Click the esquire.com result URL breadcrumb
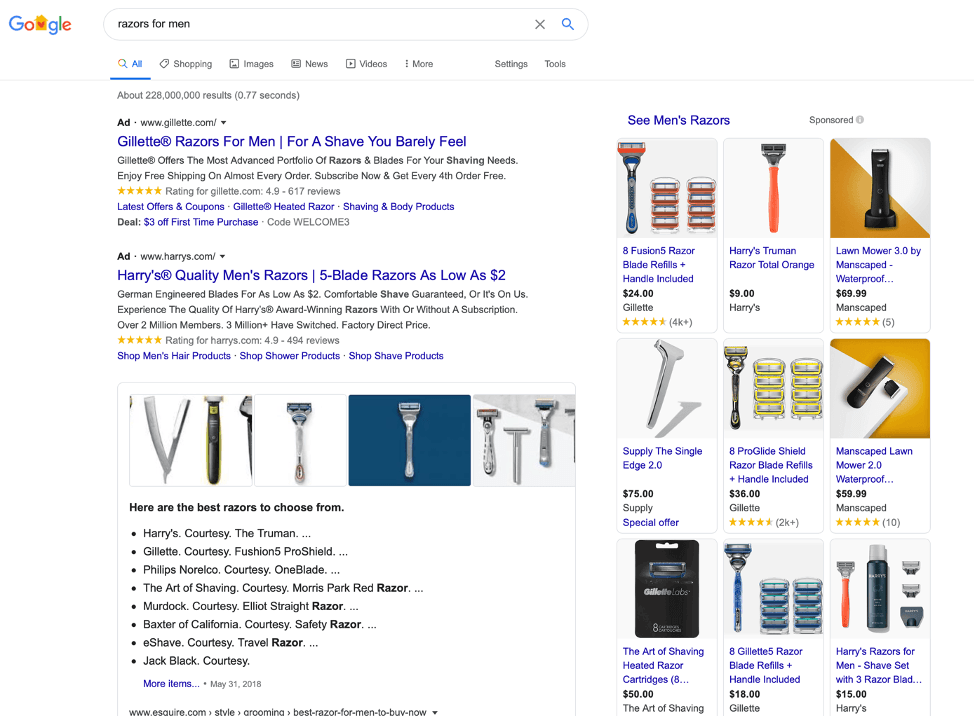The height and width of the screenshot is (716, 974). [x=277, y=712]
